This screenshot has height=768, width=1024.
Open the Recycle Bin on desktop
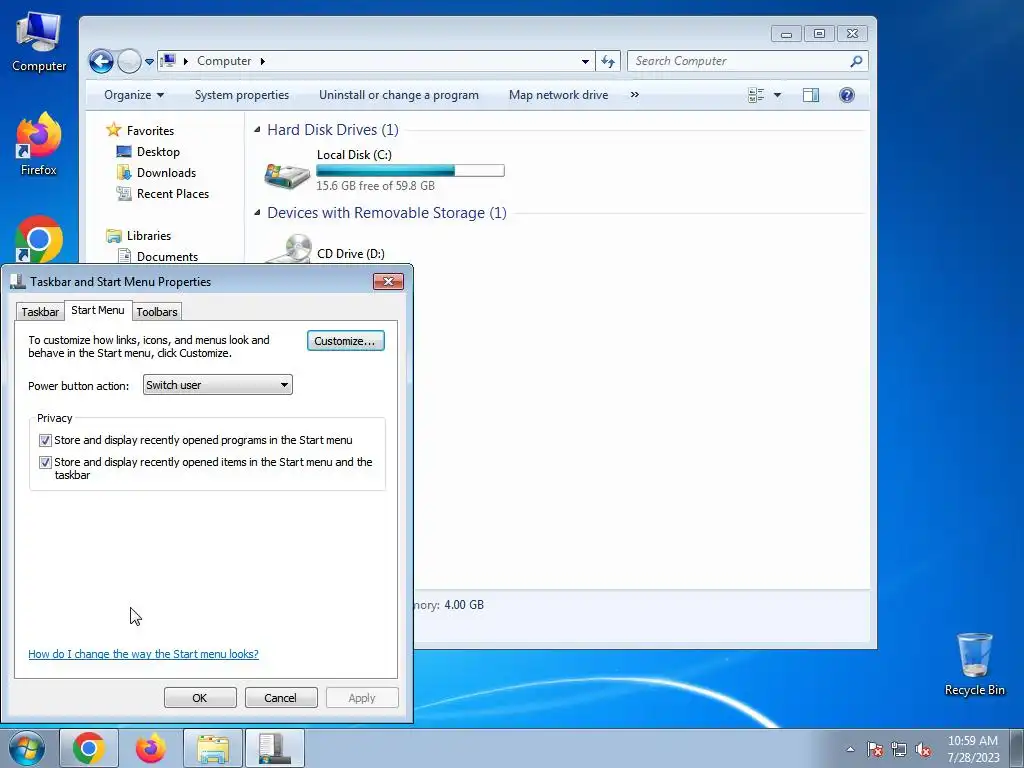(x=974, y=664)
